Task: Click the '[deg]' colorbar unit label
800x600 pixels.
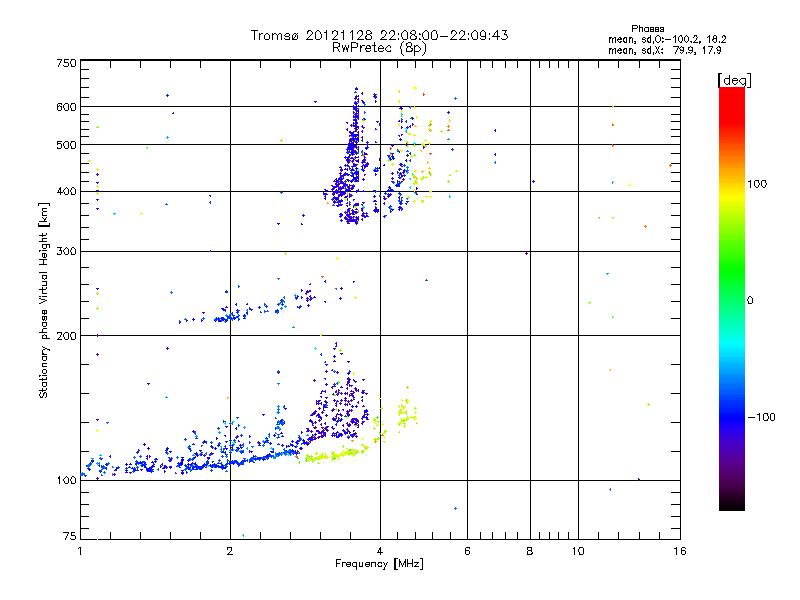Action: (x=734, y=80)
